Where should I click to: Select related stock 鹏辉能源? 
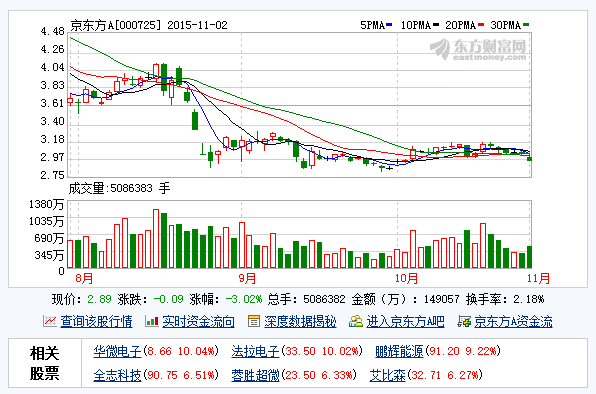[399, 351]
